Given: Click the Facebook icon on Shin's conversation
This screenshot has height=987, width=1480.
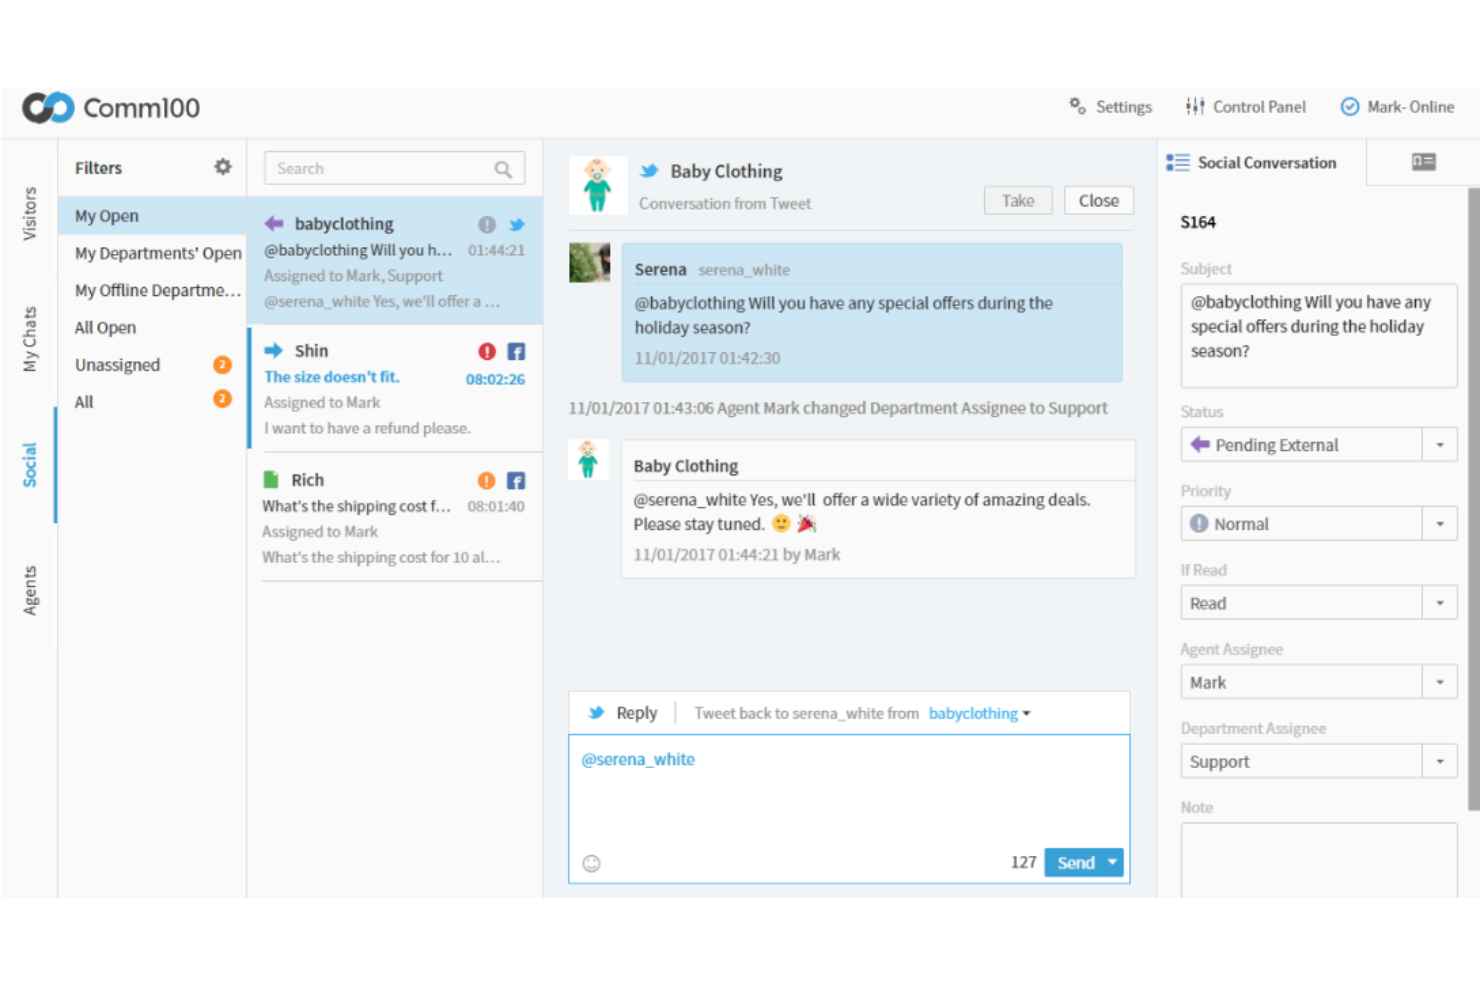Looking at the screenshot, I should [x=516, y=351].
